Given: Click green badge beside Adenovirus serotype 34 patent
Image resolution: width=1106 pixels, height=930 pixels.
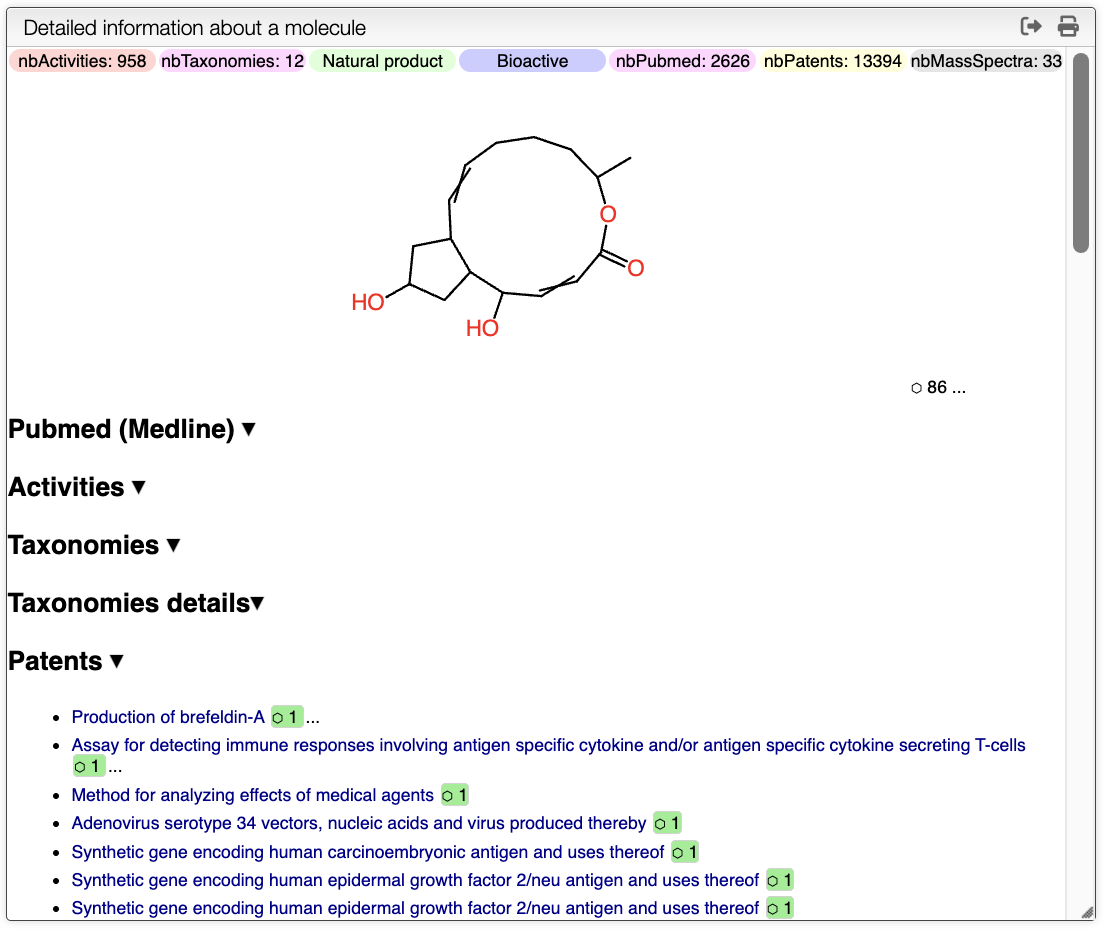Looking at the screenshot, I should point(667,823).
